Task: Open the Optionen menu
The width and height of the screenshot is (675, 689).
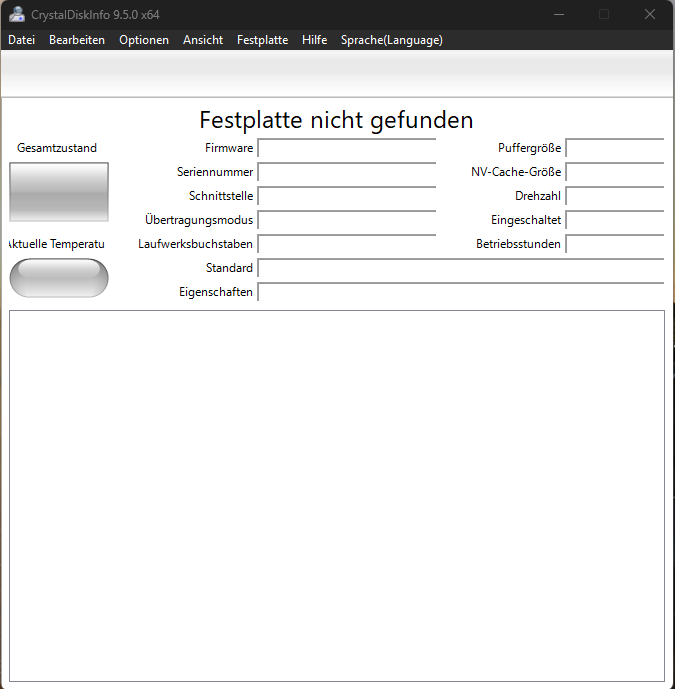Action: coord(144,40)
